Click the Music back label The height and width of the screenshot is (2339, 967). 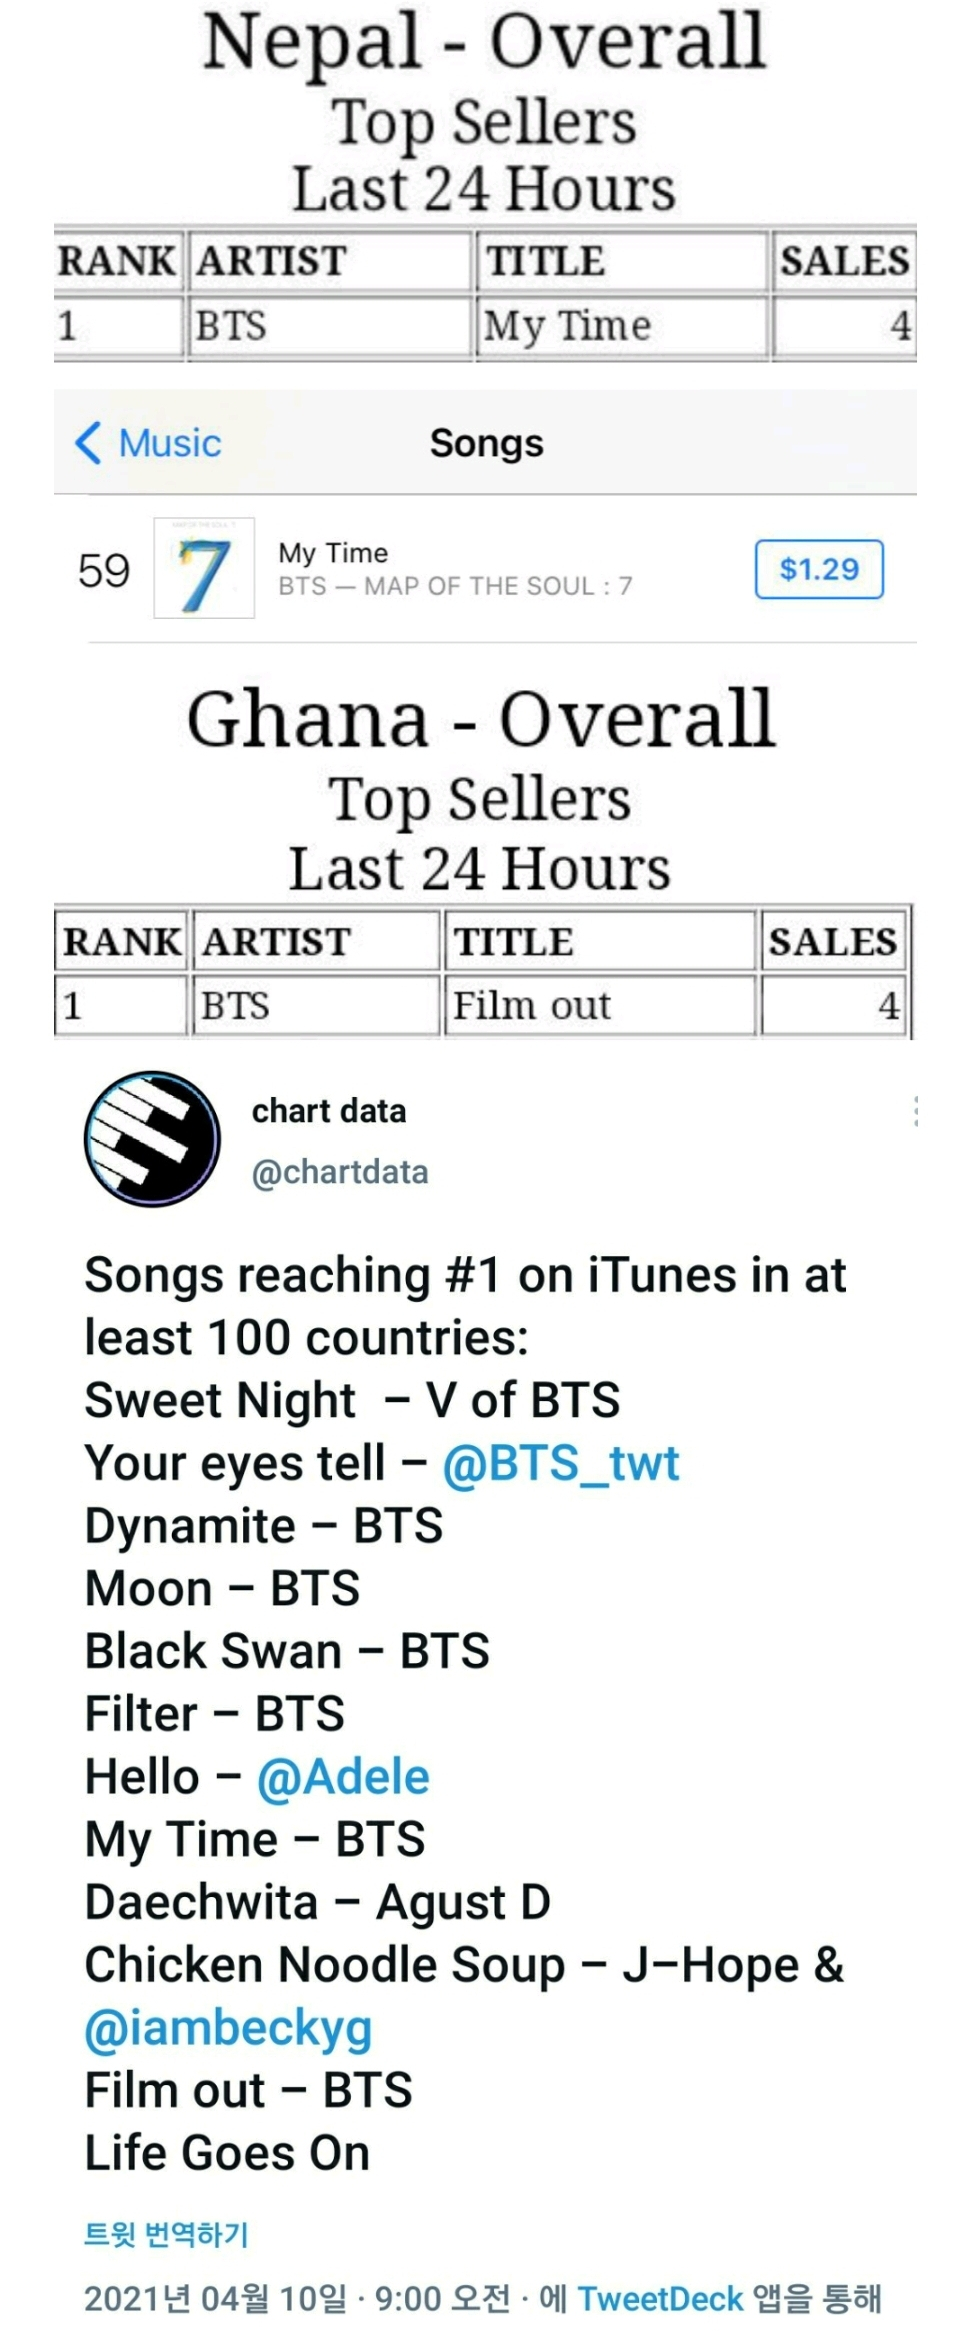click(x=169, y=443)
